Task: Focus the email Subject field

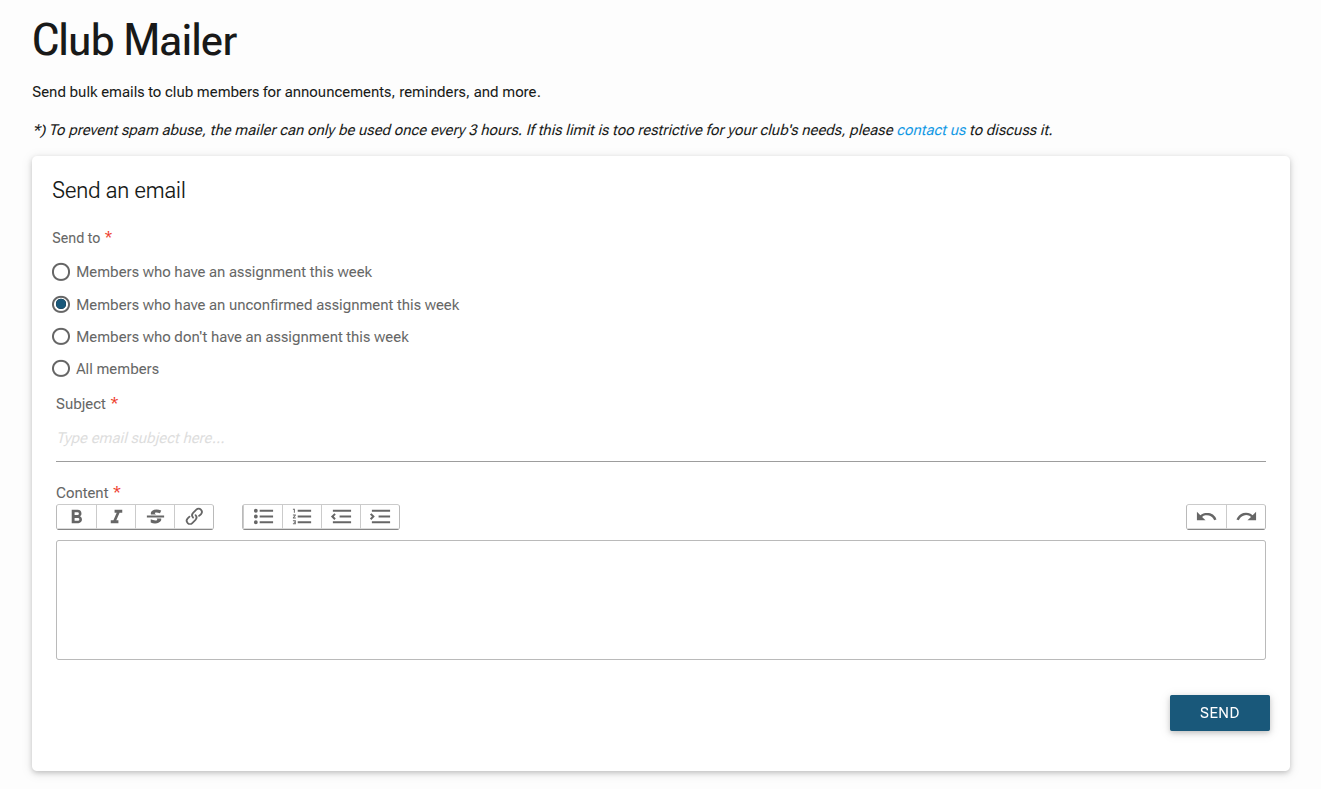Action: [x=660, y=438]
